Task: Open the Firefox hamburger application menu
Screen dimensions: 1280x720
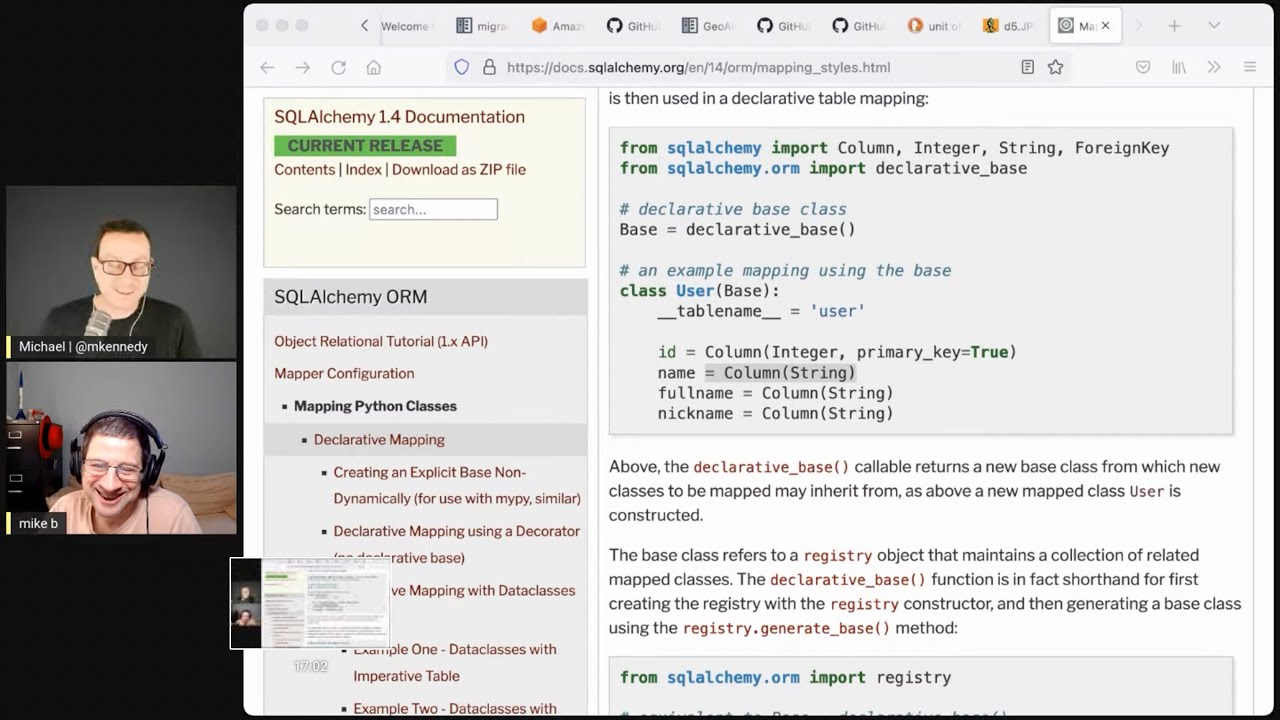Action: click(1249, 67)
